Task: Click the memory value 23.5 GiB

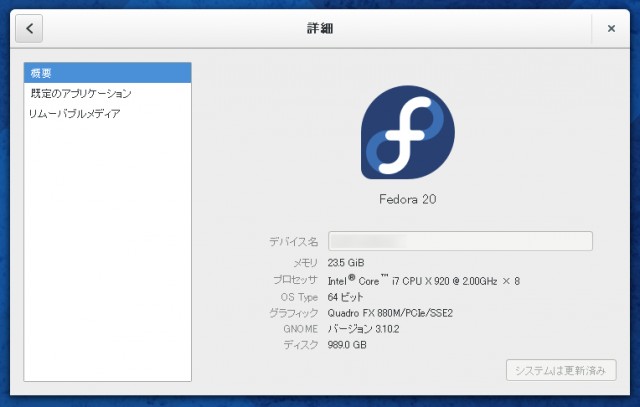Action: pos(346,263)
